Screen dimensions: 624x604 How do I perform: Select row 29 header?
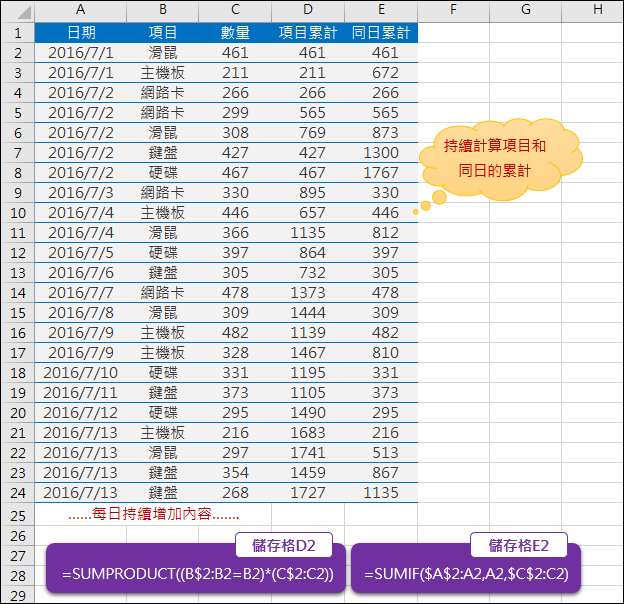point(18,595)
